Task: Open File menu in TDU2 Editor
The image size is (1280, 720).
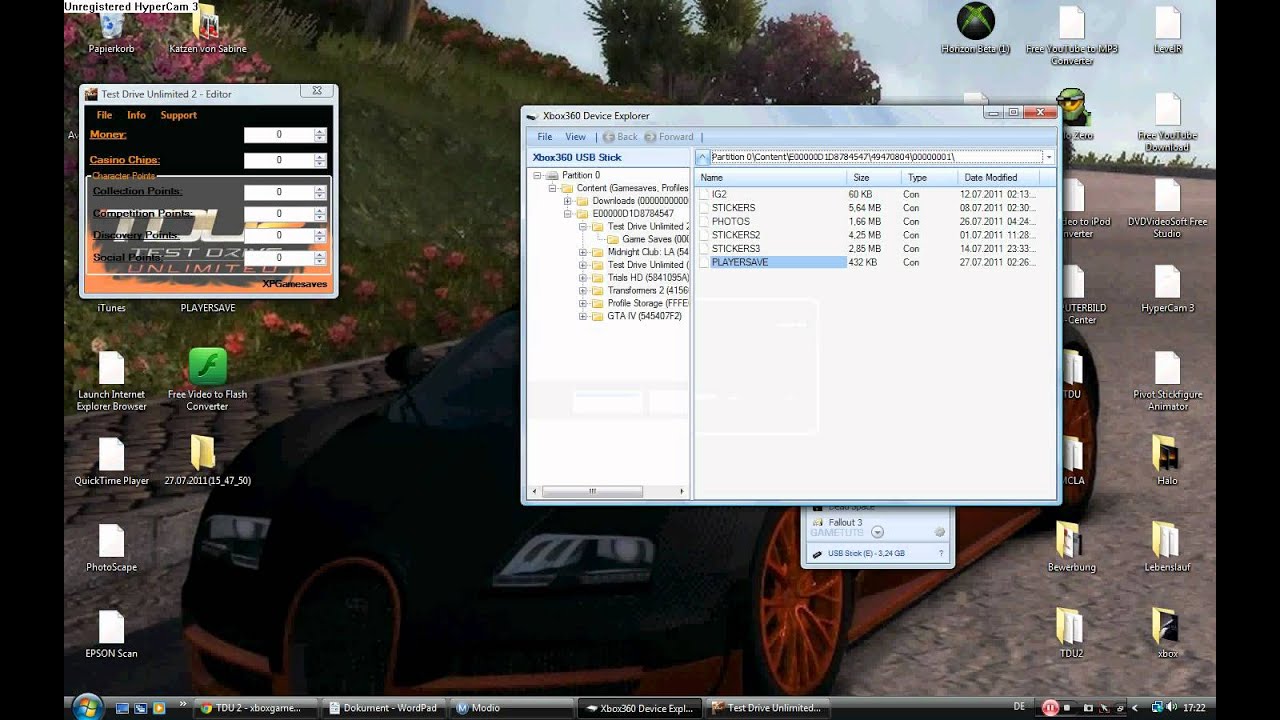Action: (104, 115)
